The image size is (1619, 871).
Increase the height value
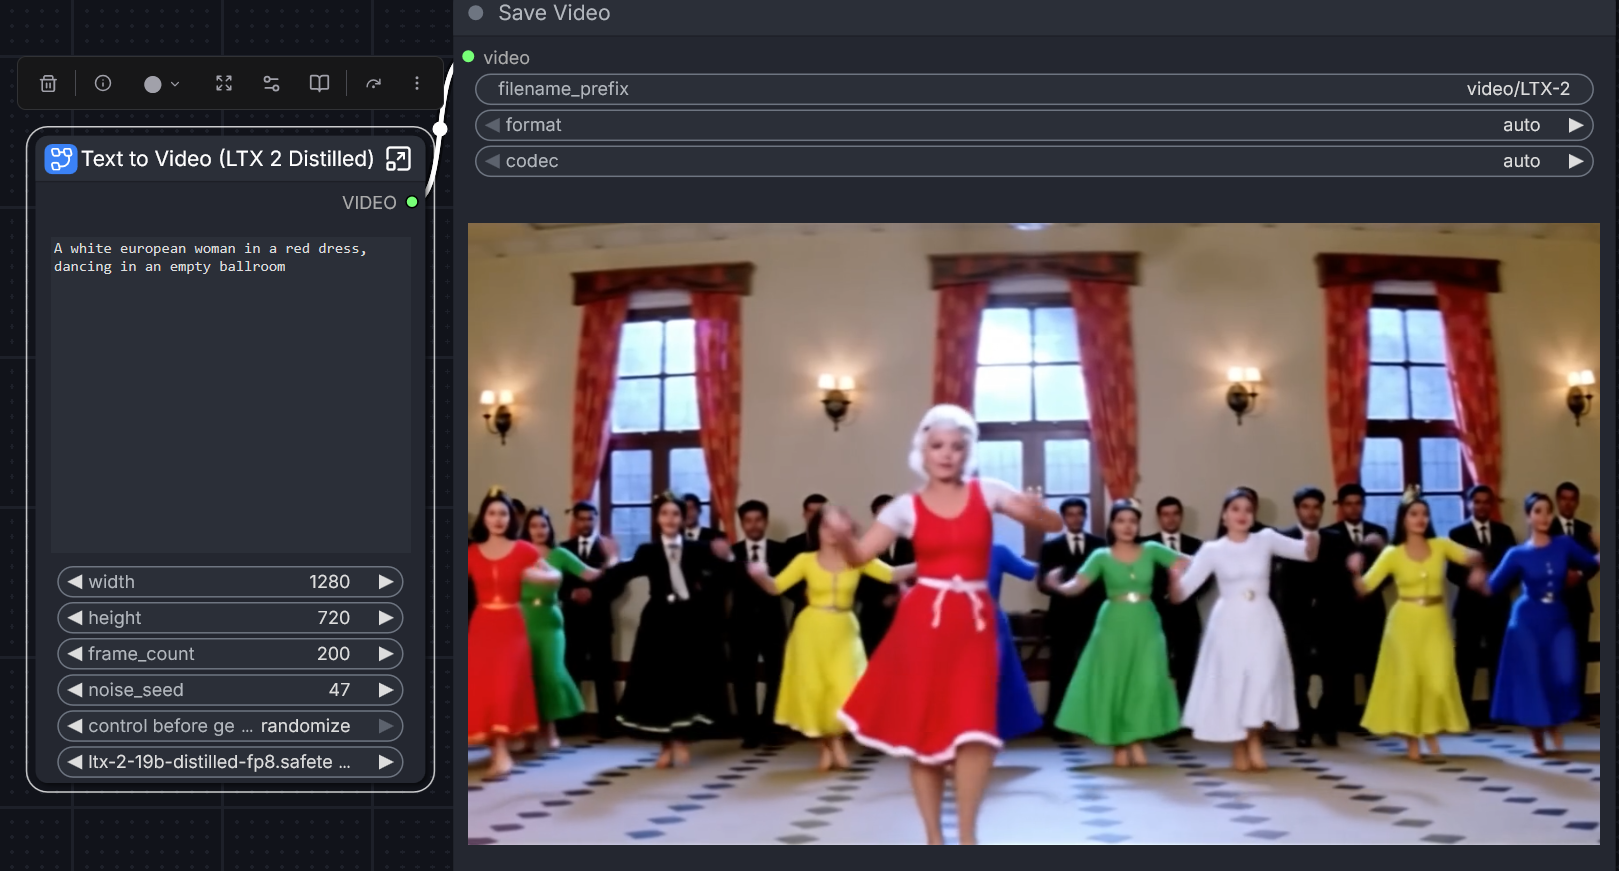[386, 618]
